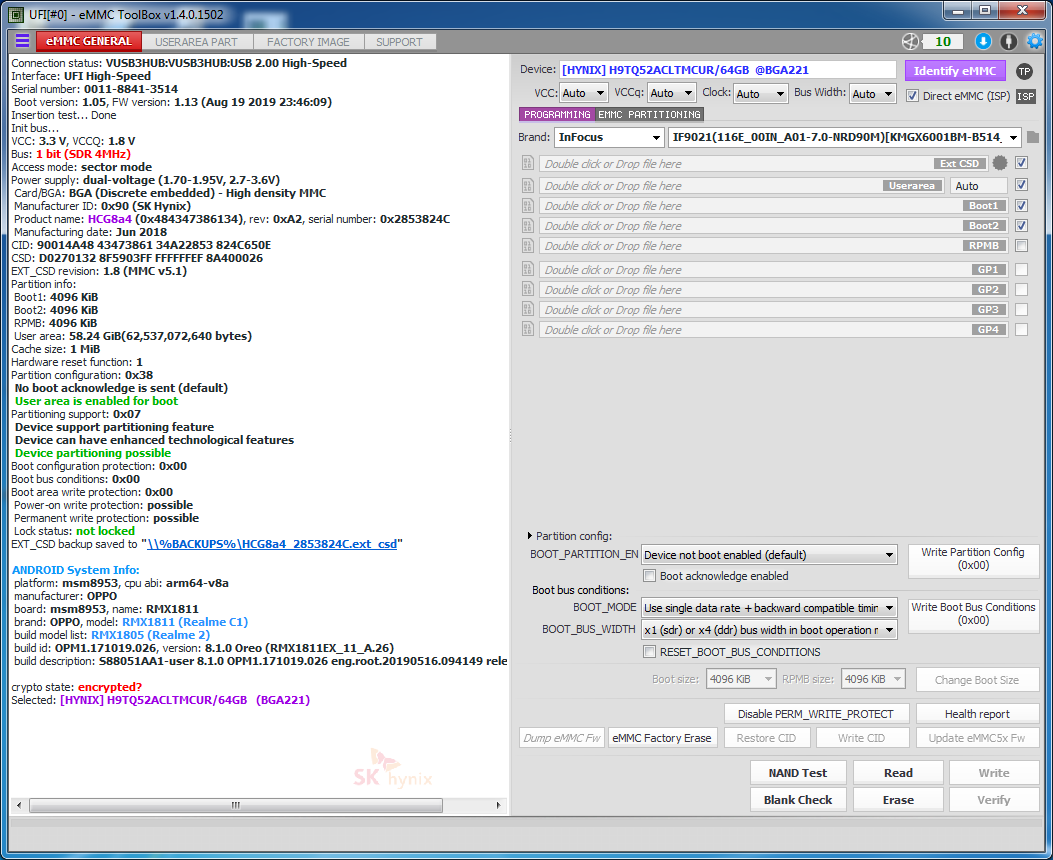
Task: Click the blue download arrow icon
Action: 983,42
